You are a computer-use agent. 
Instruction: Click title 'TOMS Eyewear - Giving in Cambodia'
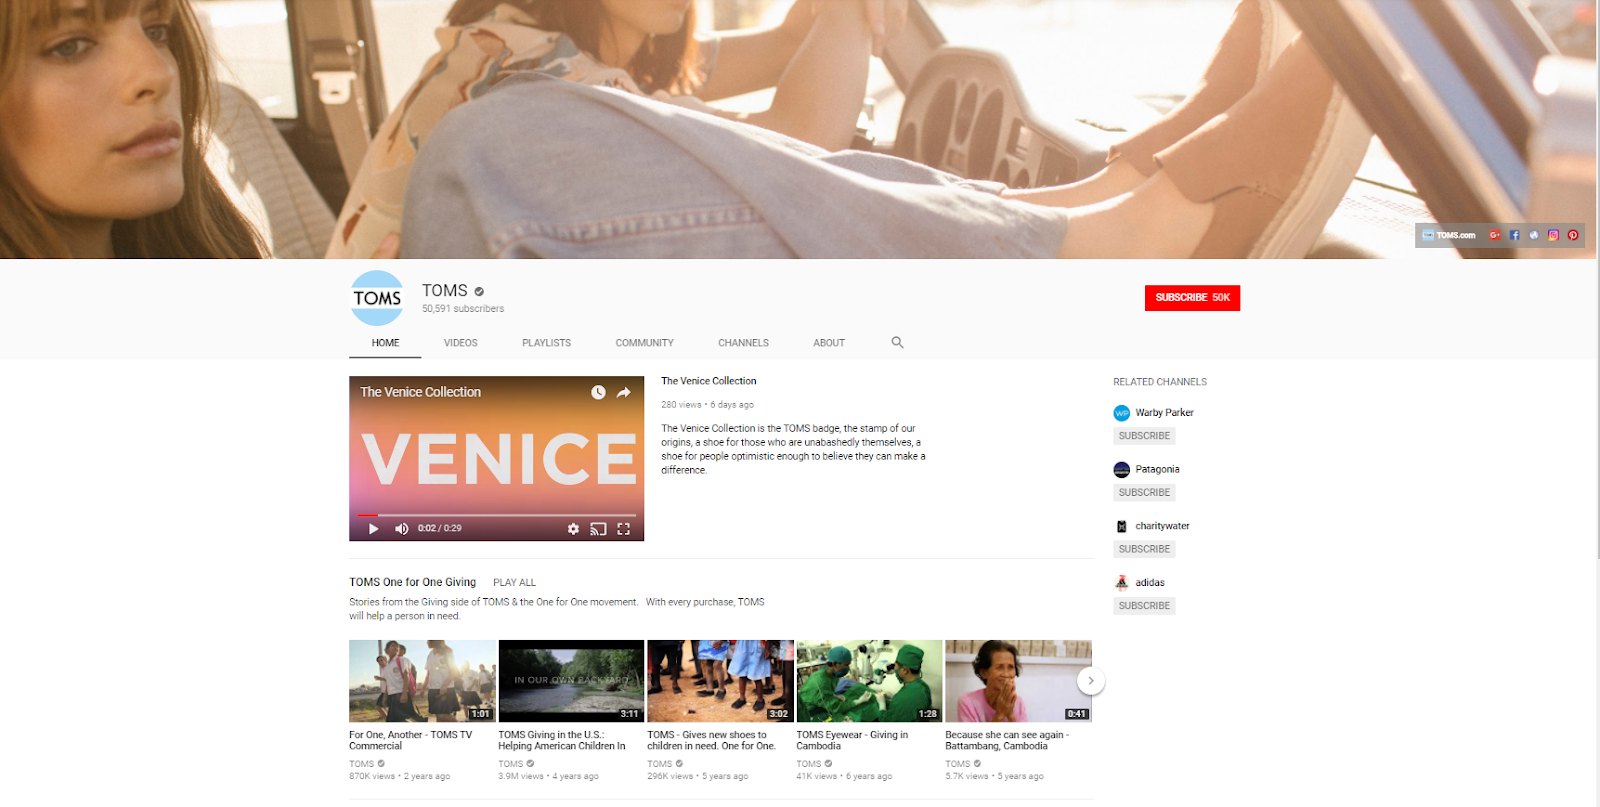click(x=852, y=741)
